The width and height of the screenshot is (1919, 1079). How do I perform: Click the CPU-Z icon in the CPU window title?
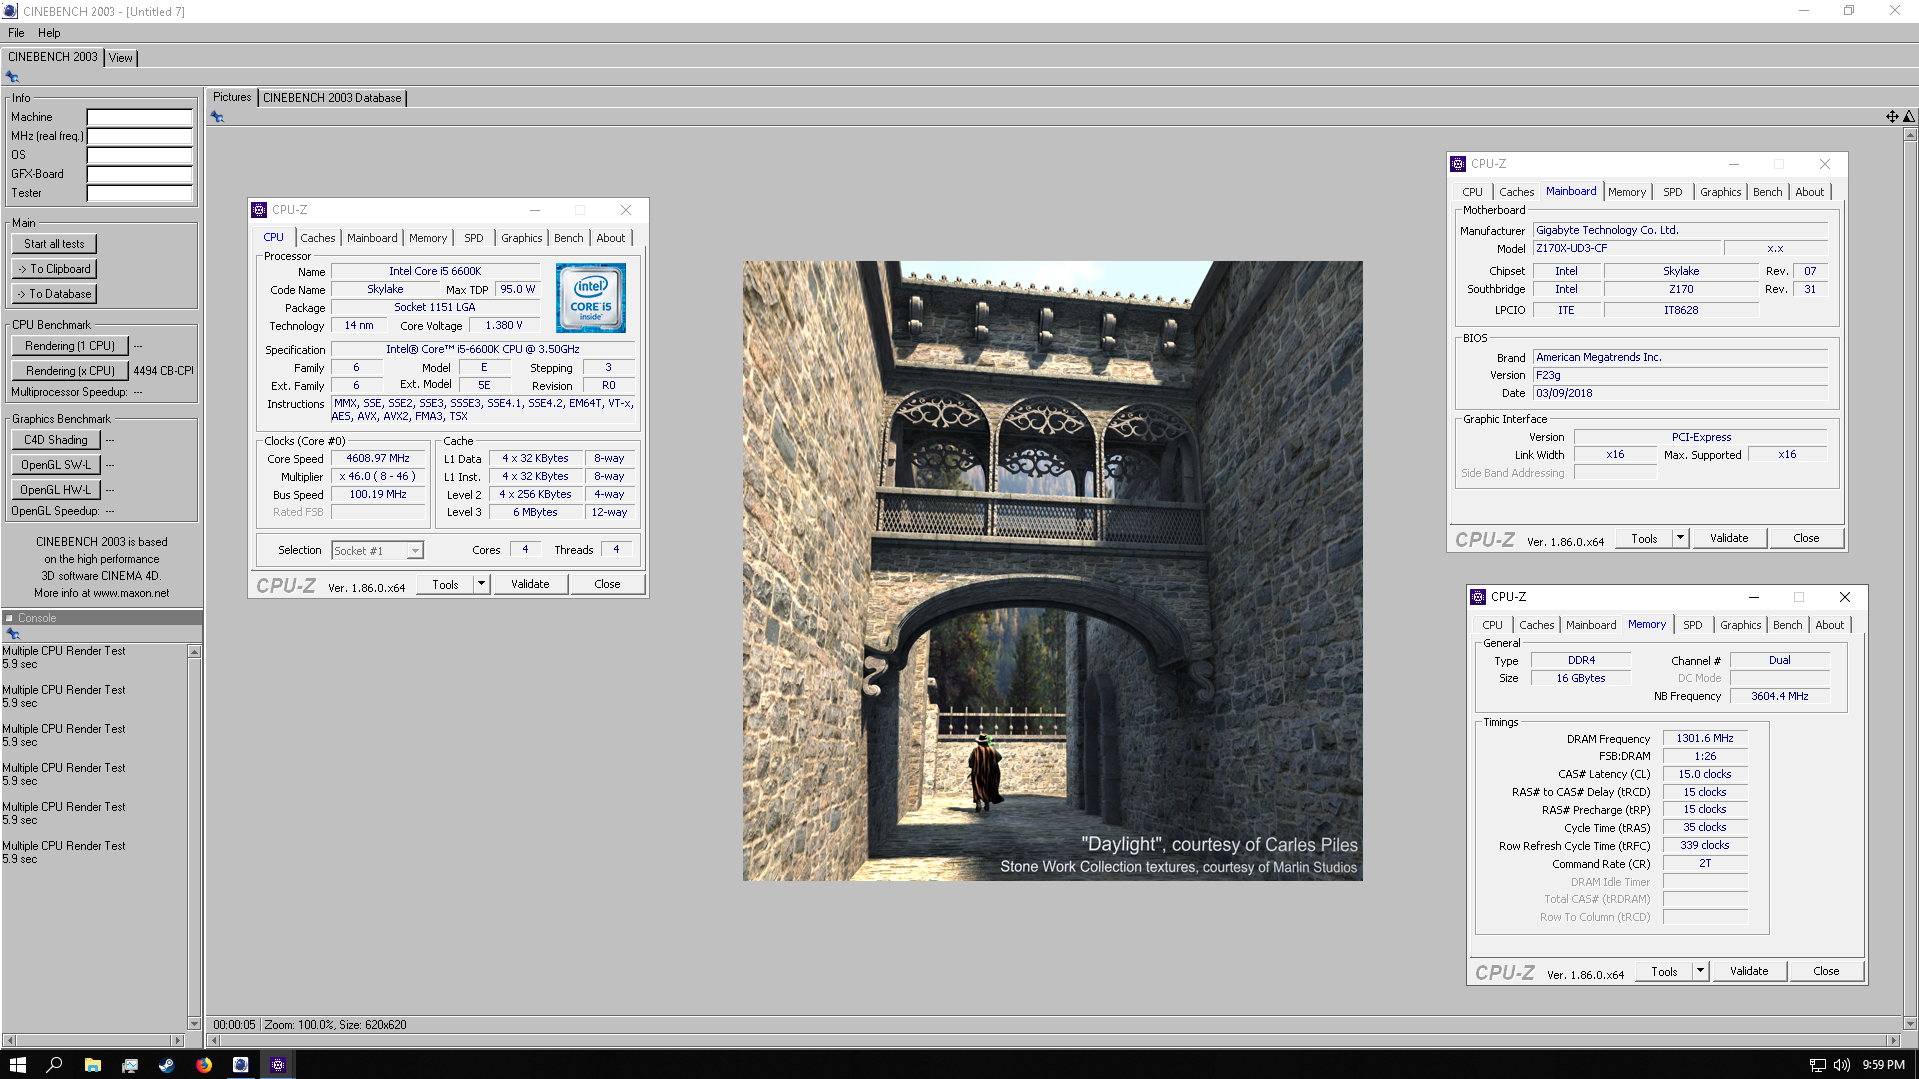[259, 210]
